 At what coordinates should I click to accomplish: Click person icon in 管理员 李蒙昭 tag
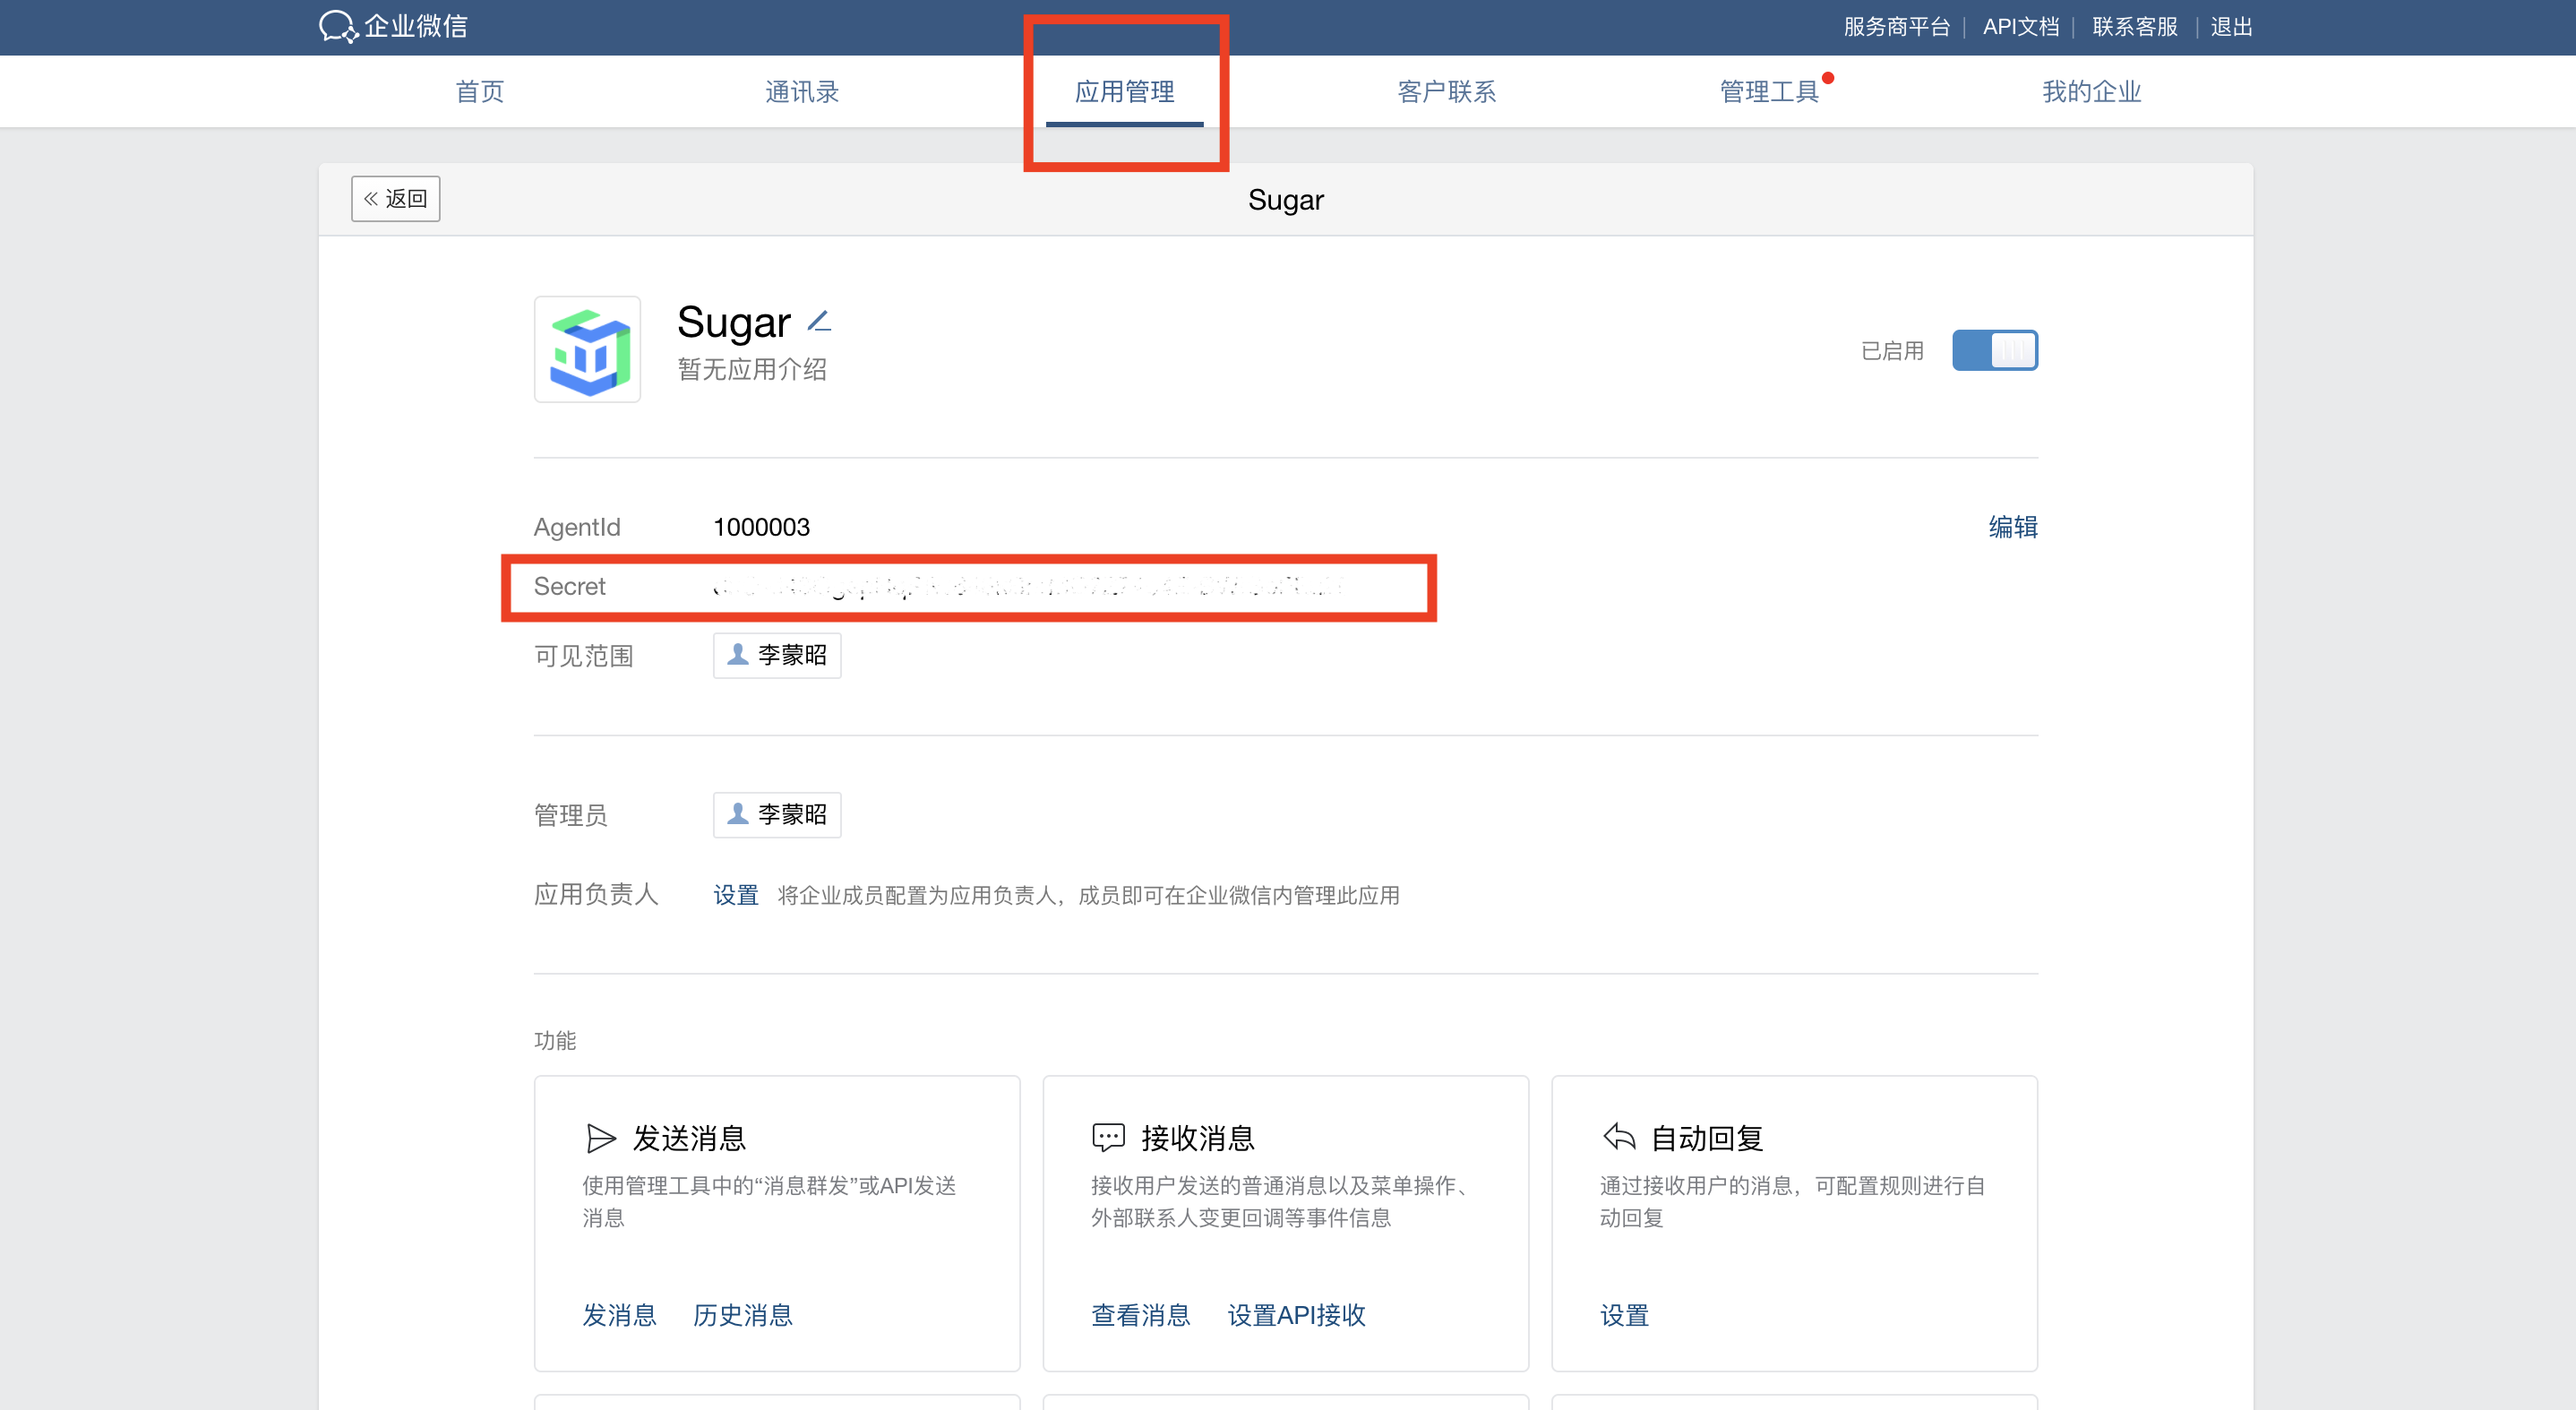[737, 814]
